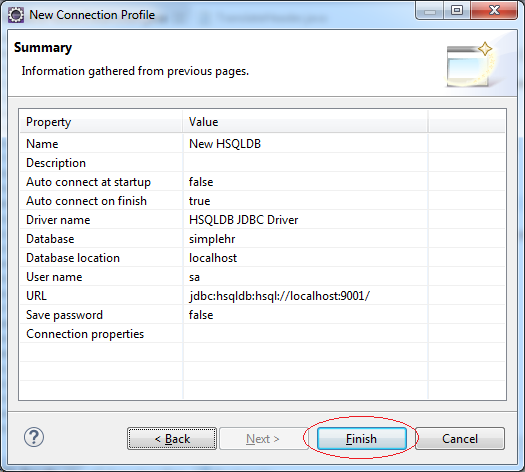The width and height of the screenshot is (525, 472).
Task: Select the Connection properties row
Action: coord(262,334)
